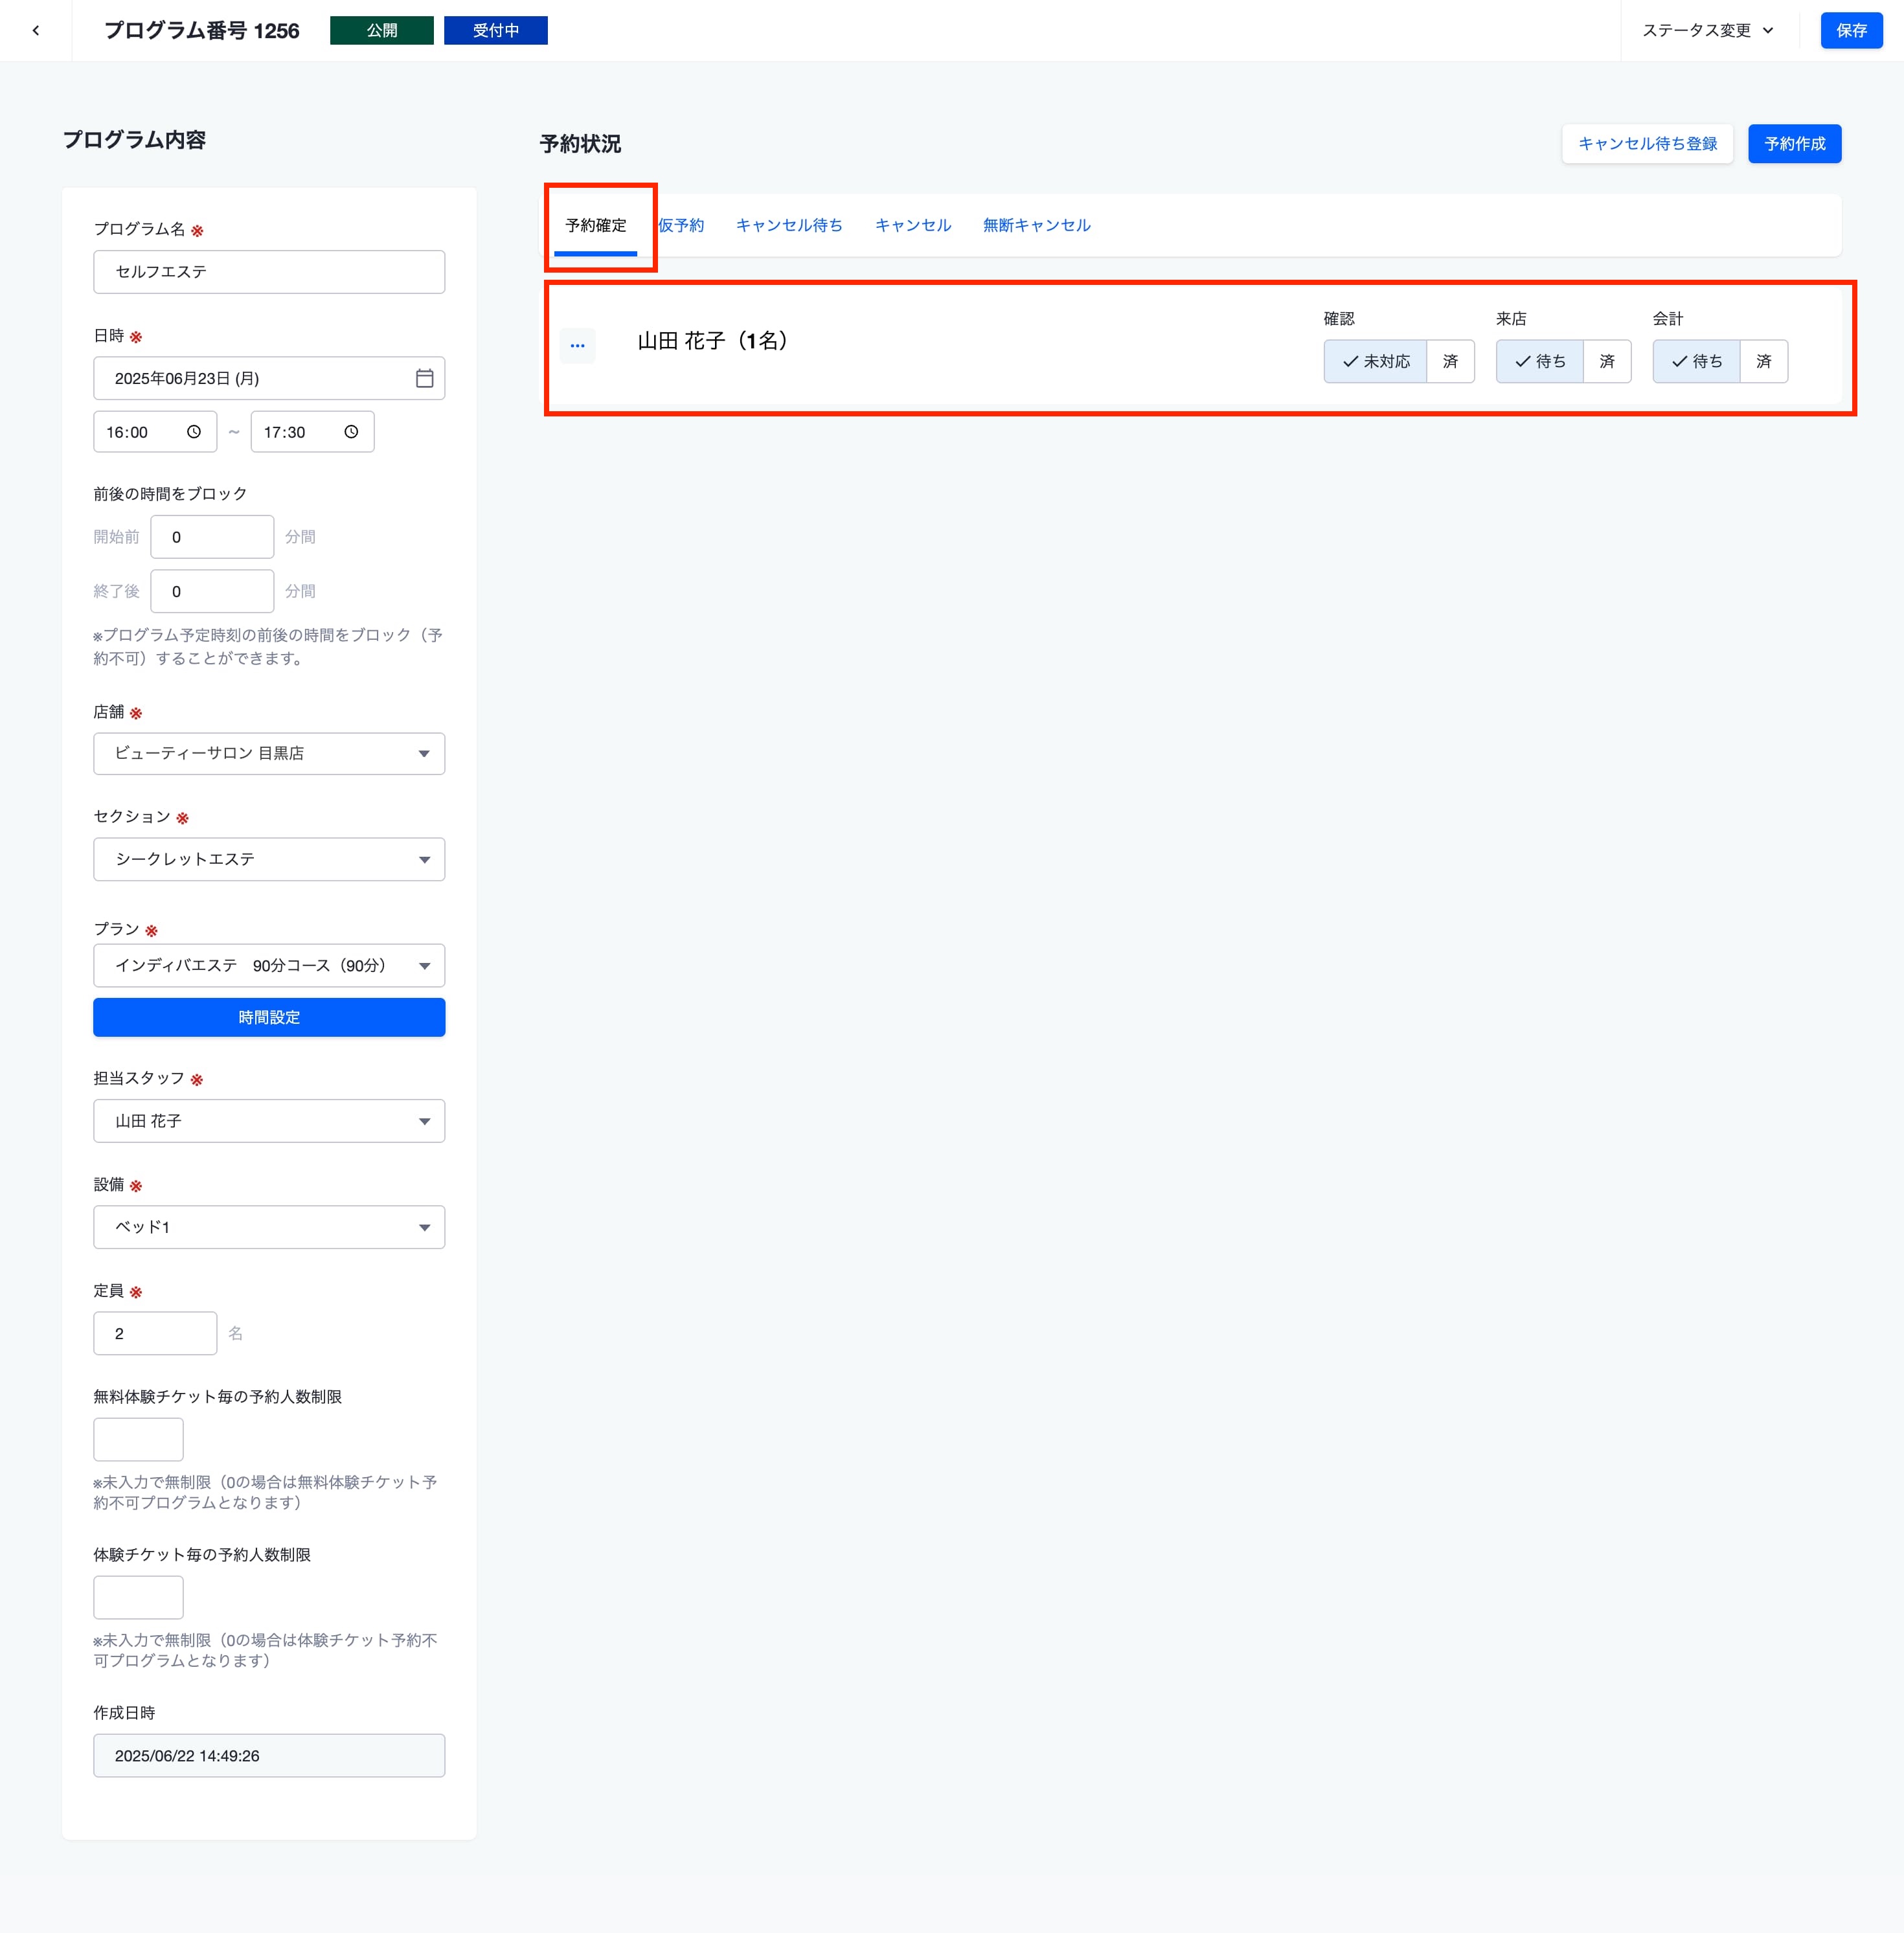
Task: Set 来店 status to 済
Action: (1607, 361)
